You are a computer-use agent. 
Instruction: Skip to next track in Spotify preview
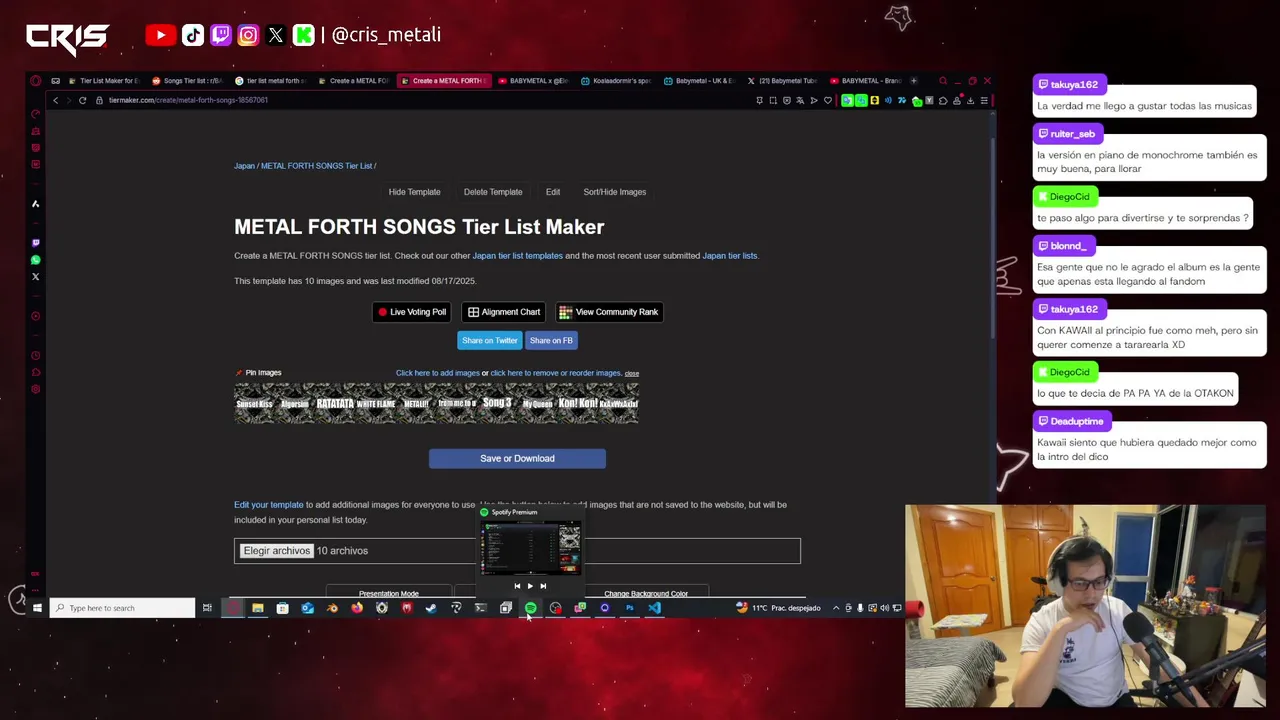click(543, 586)
